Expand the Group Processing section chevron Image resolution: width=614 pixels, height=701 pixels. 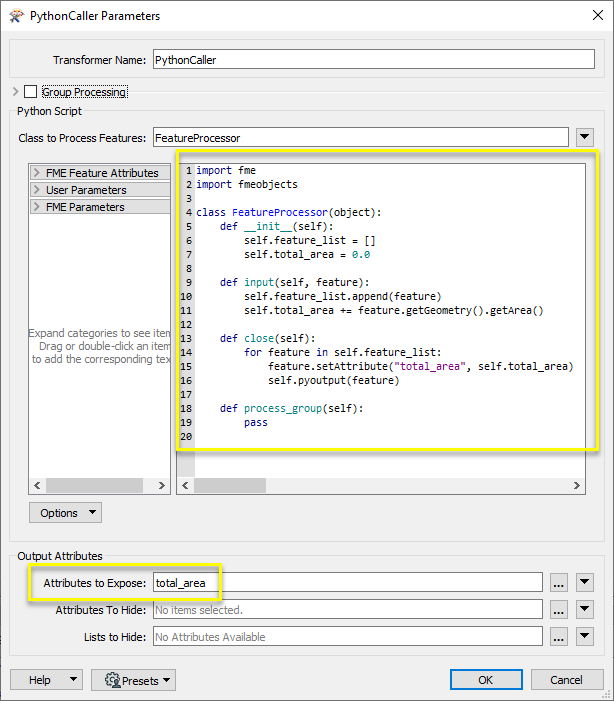coord(16,92)
